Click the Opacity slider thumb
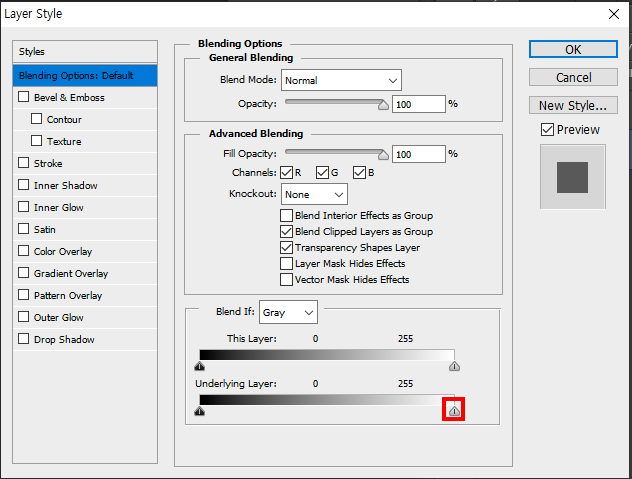This screenshot has width=632, height=479. click(383, 105)
